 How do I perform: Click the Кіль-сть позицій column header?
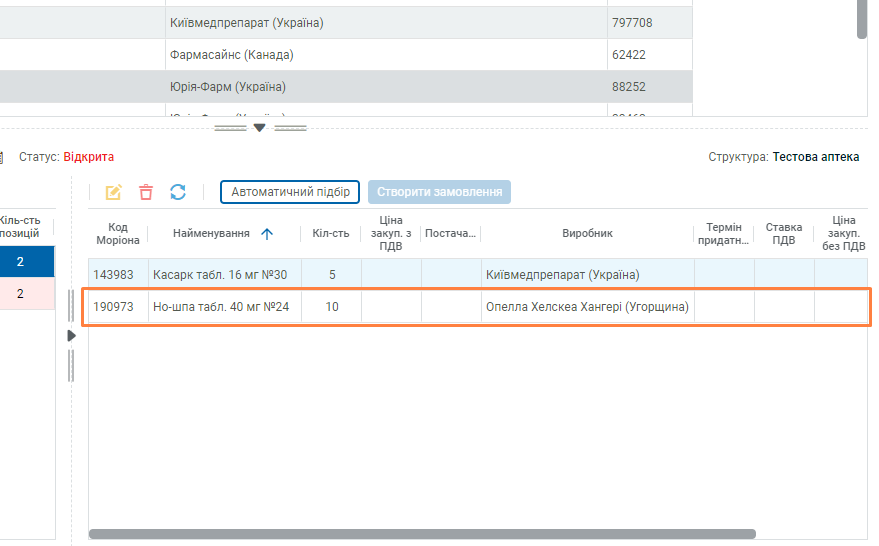click(x=20, y=227)
